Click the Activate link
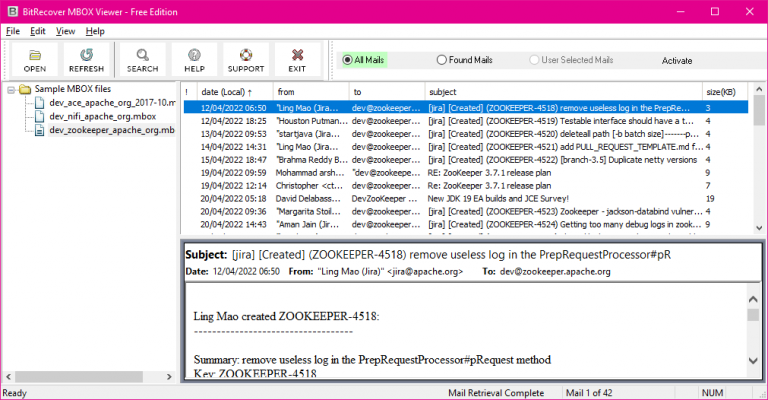768x400 pixels. click(x=676, y=61)
